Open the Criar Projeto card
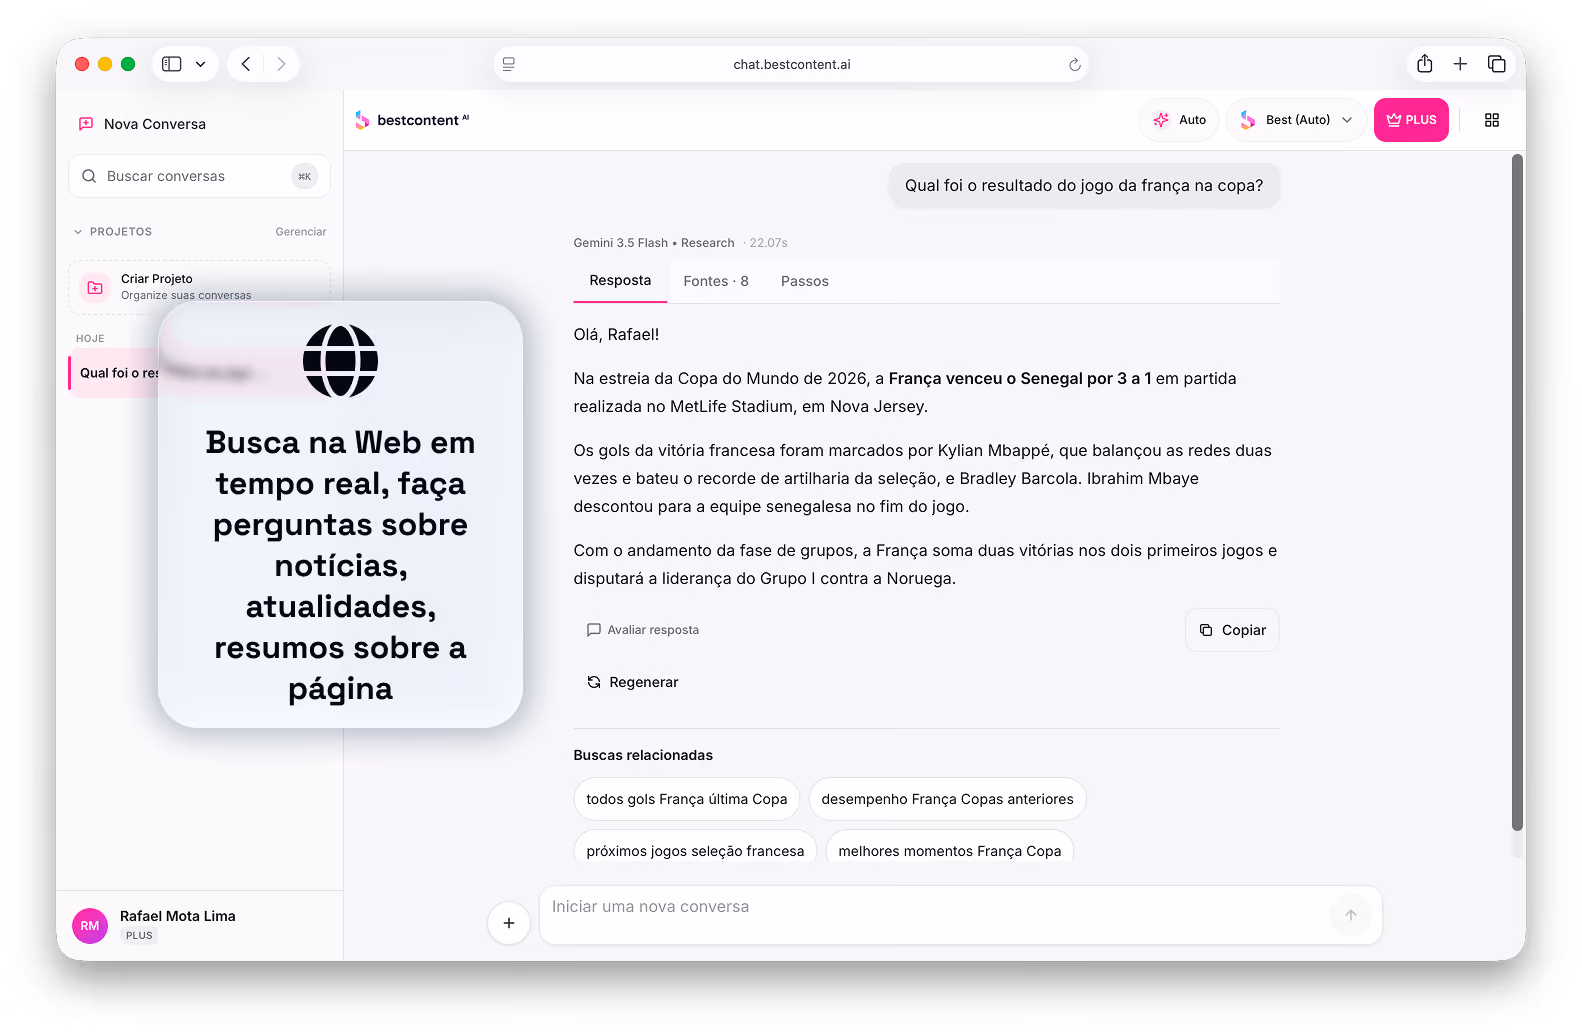Image resolution: width=1582 pixels, height=1035 pixels. coord(199,287)
